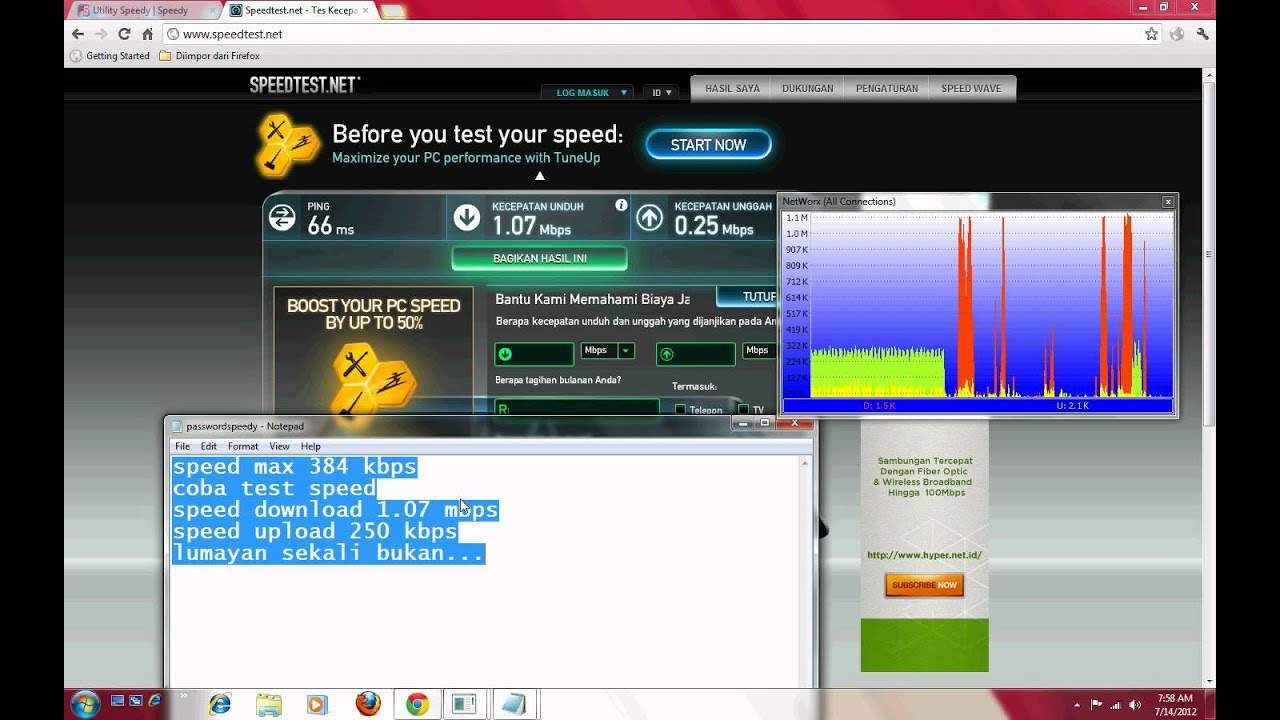Click the browser back arrow
This screenshot has width=1280, height=720.
[x=78, y=34]
